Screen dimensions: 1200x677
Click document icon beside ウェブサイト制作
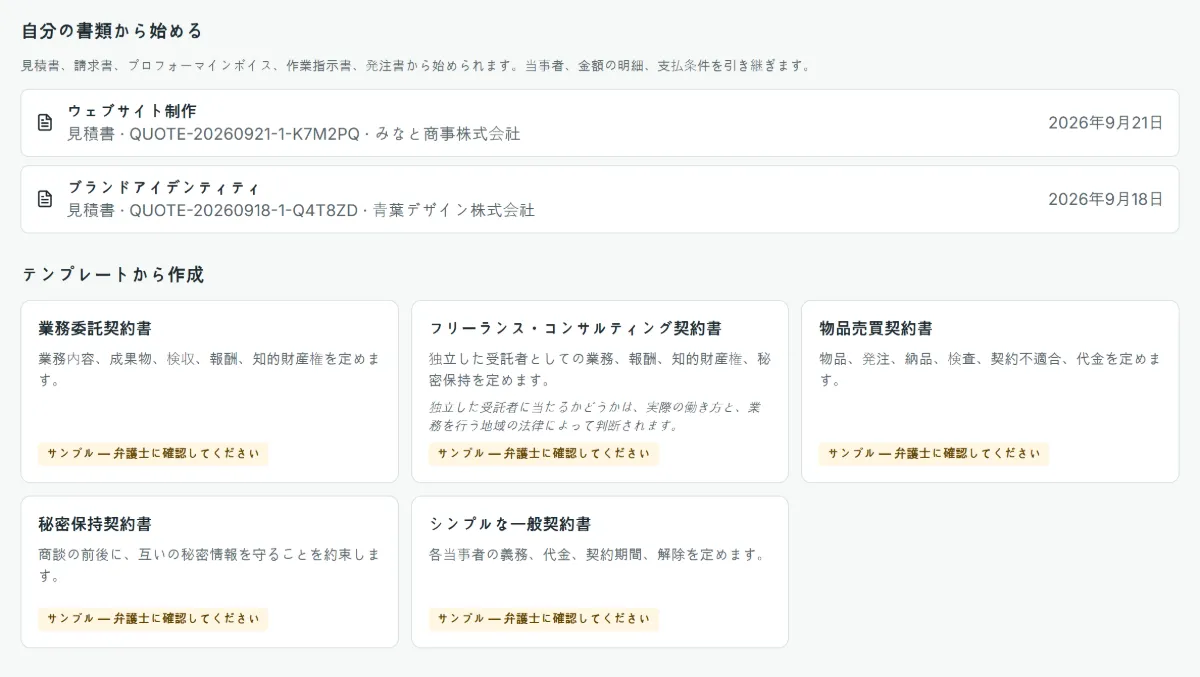click(x=45, y=123)
